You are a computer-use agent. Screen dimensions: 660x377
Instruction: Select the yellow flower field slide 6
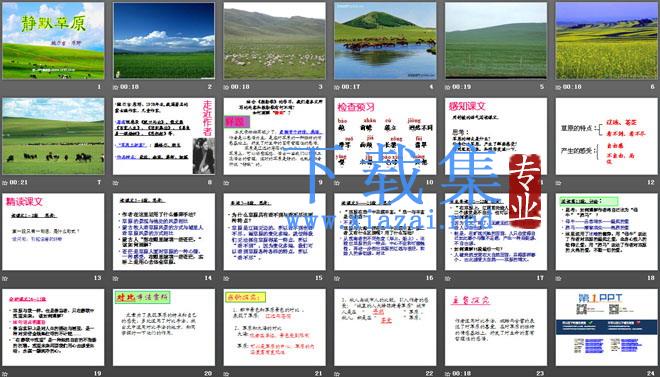pyautogui.click(x=607, y=41)
